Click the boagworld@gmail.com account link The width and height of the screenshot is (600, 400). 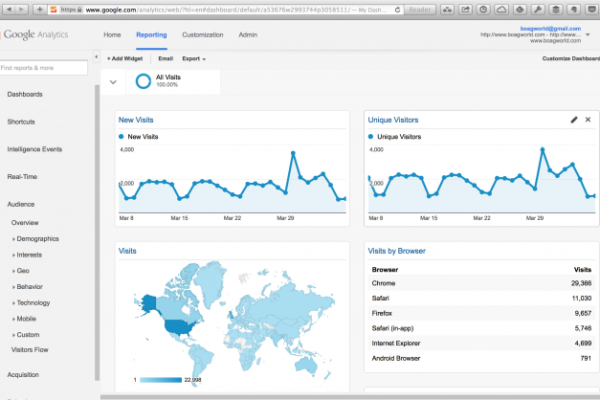tap(550, 29)
